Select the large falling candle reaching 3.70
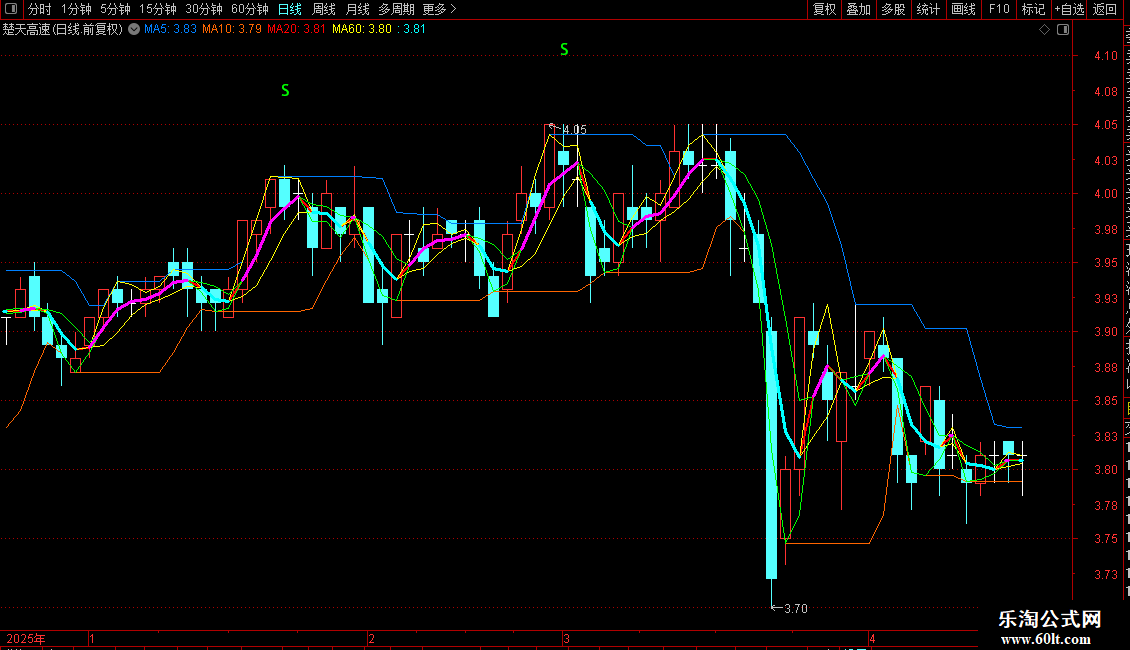The height and width of the screenshot is (650, 1130). pyautogui.click(x=772, y=455)
